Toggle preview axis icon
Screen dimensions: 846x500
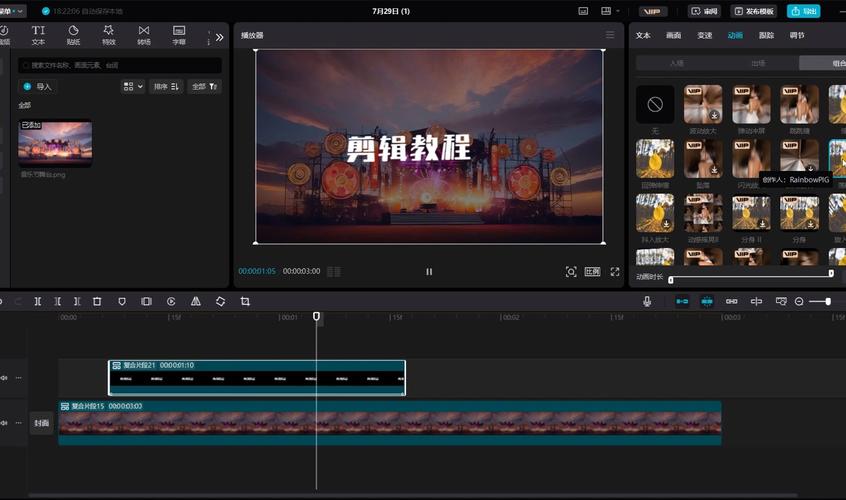(756, 302)
